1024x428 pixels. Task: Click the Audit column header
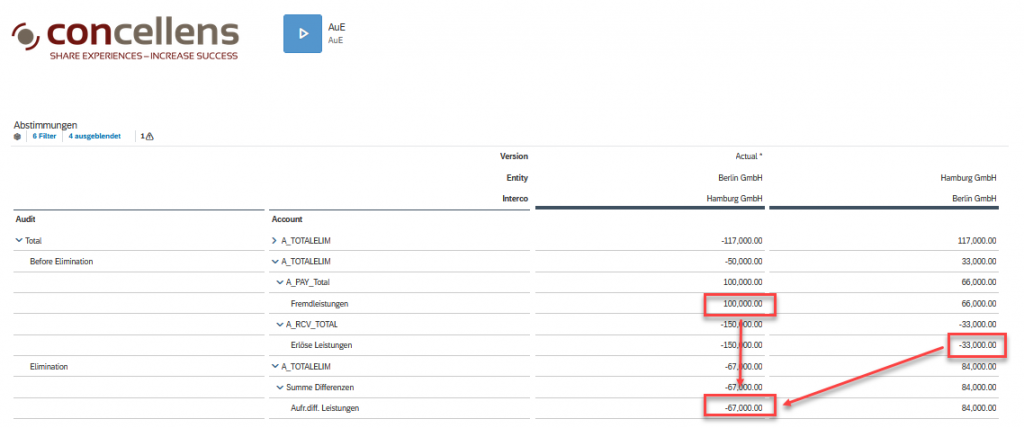(x=26, y=218)
